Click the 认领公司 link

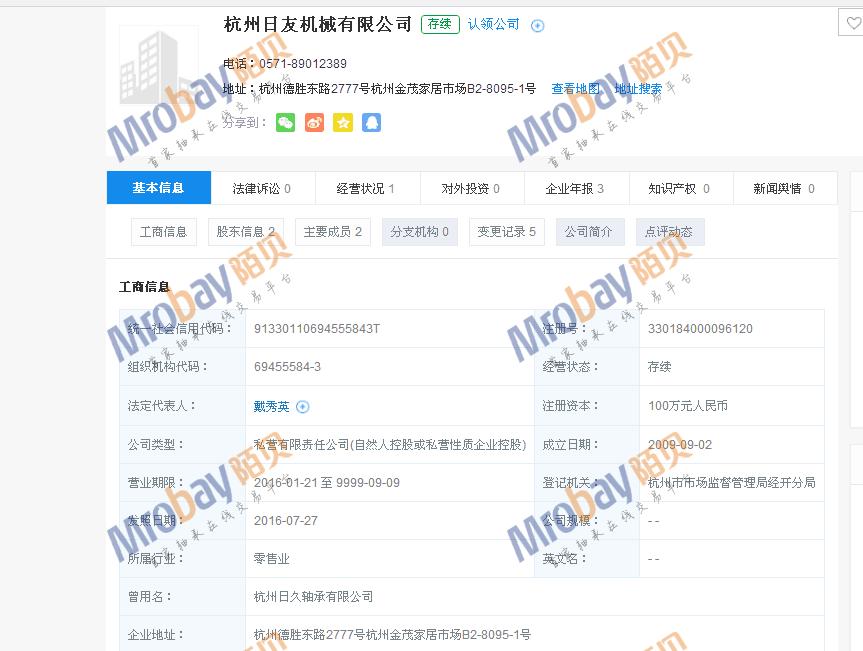pyautogui.click(x=494, y=25)
